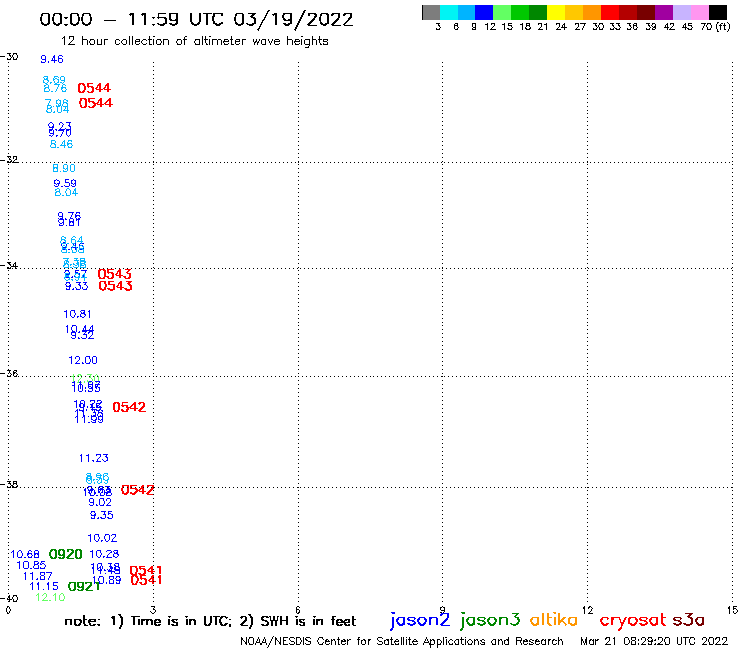Click the wave height value 8.46
Image resolution: width=740 pixels, height=650 pixels.
(61, 144)
